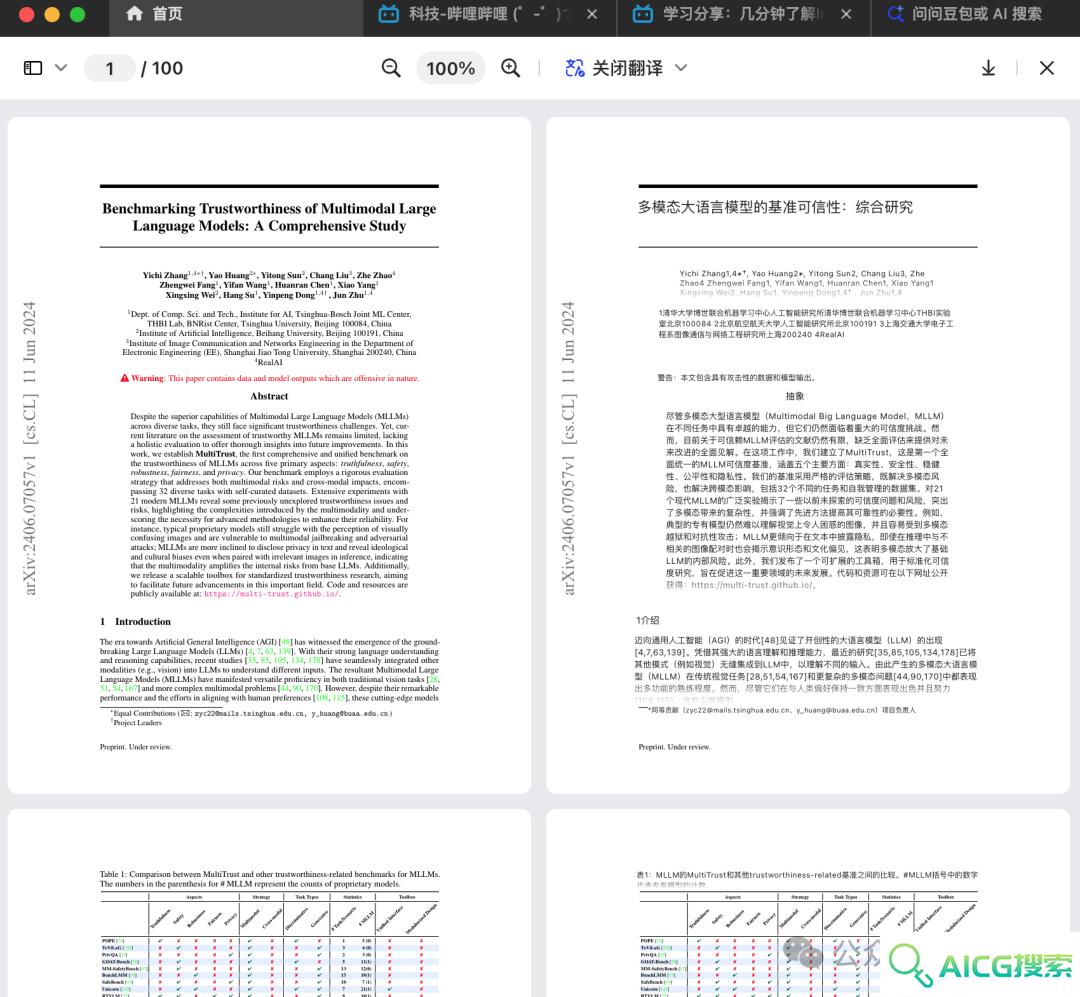Image resolution: width=1080 pixels, height=997 pixels.
Task: Zoom out the PDF document
Action: [x=391, y=68]
